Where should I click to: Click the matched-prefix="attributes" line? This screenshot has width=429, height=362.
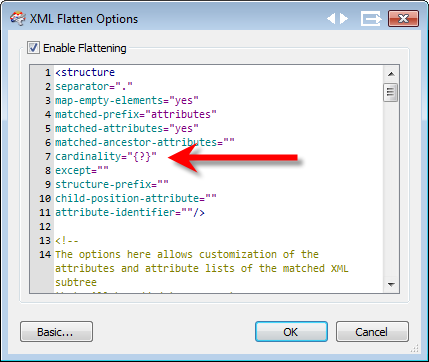tap(136, 114)
